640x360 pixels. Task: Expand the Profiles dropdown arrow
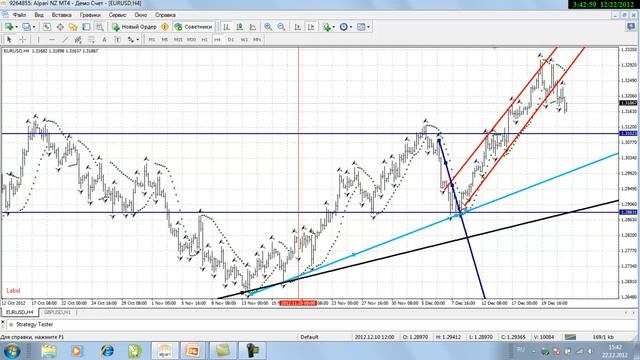click(34, 27)
